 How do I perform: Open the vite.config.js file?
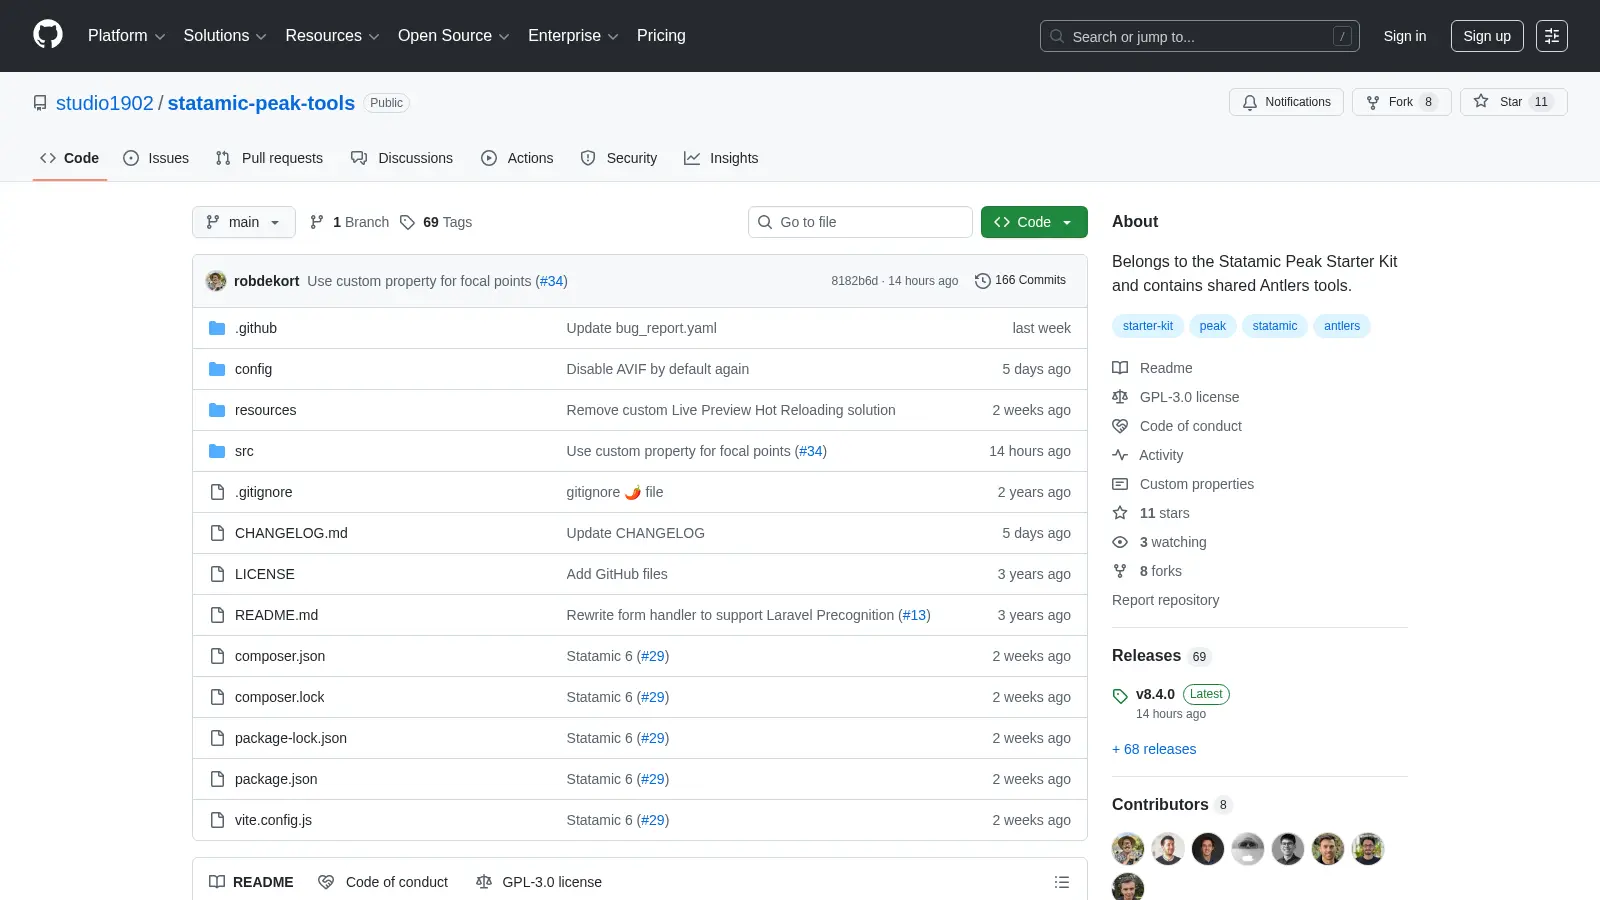pyautogui.click(x=273, y=820)
